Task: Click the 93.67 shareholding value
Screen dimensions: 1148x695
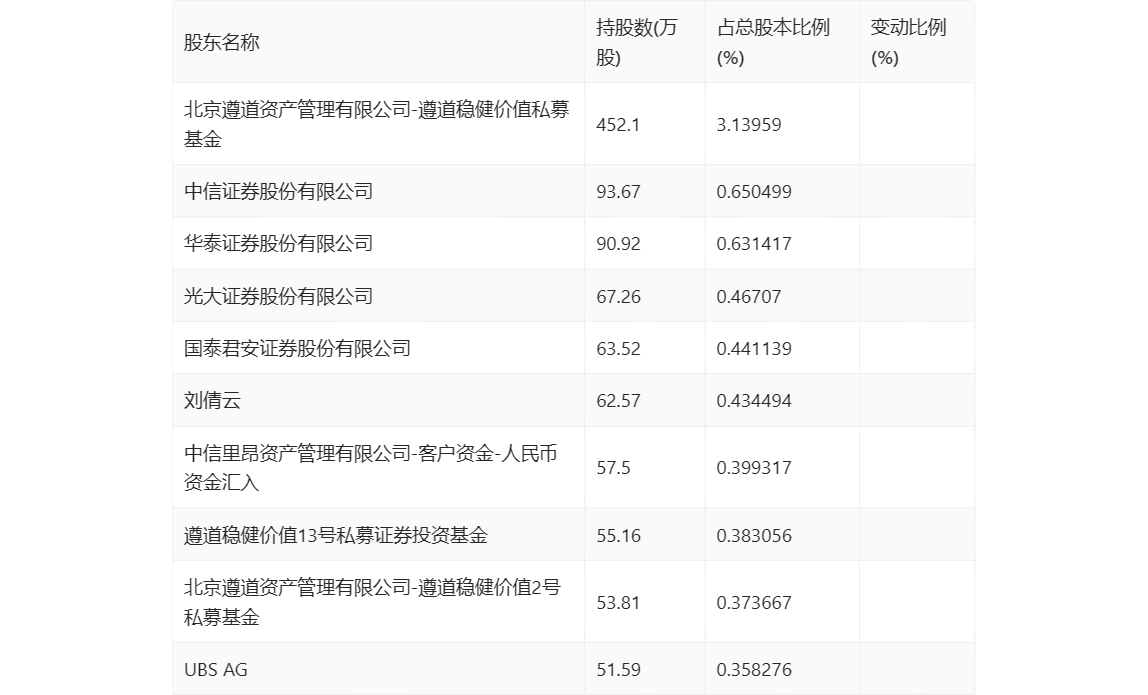Action: tap(618, 192)
